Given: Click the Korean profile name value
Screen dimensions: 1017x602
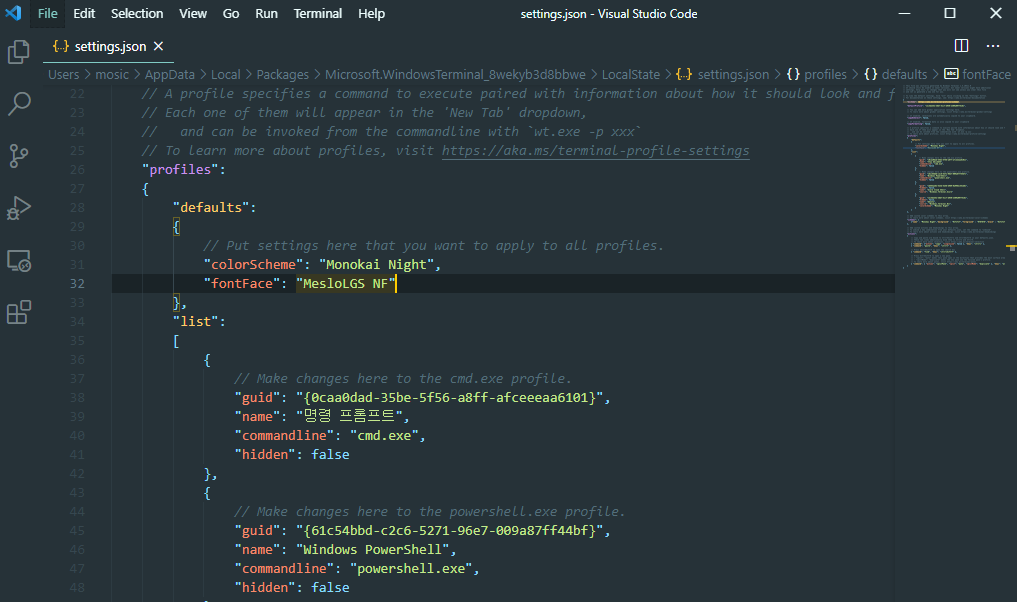Looking at the screenshot, I should coord(350,416).
